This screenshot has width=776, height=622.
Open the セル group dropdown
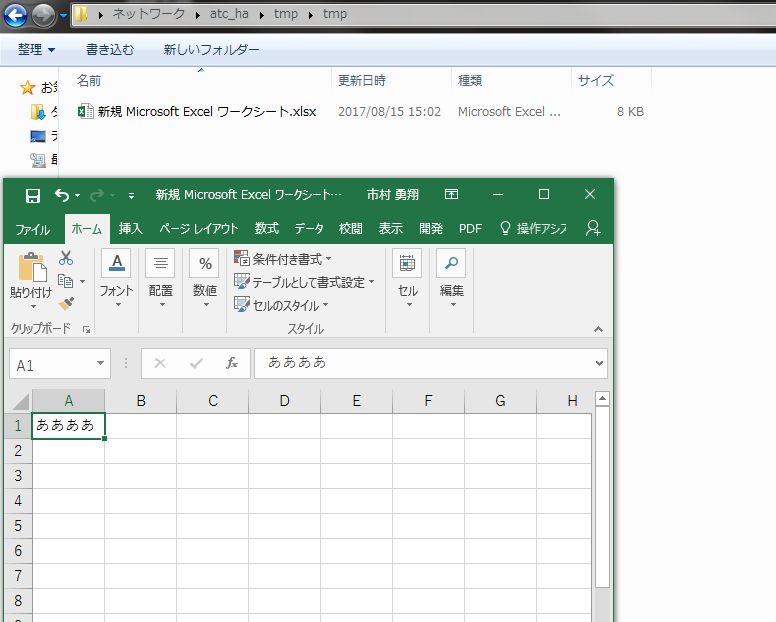click(407, 279)
